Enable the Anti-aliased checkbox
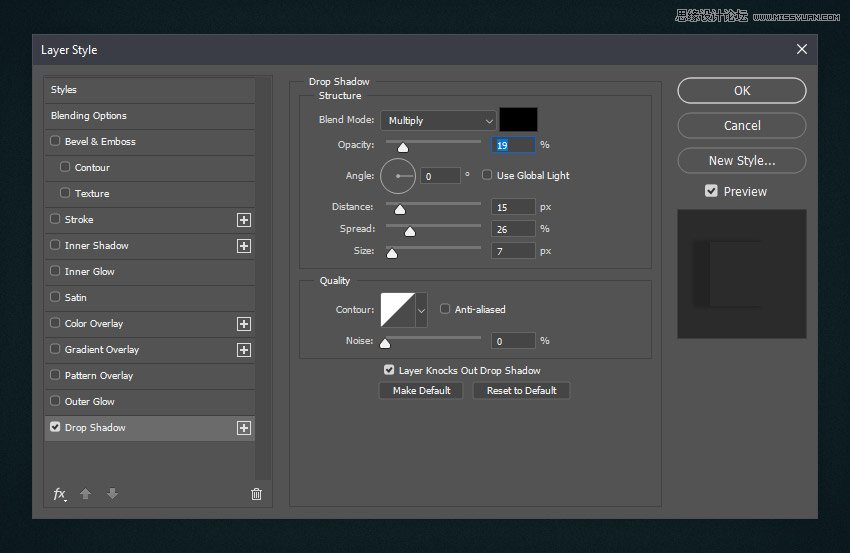Viewport: 850px width, 553px height. (x=445, y=310)
